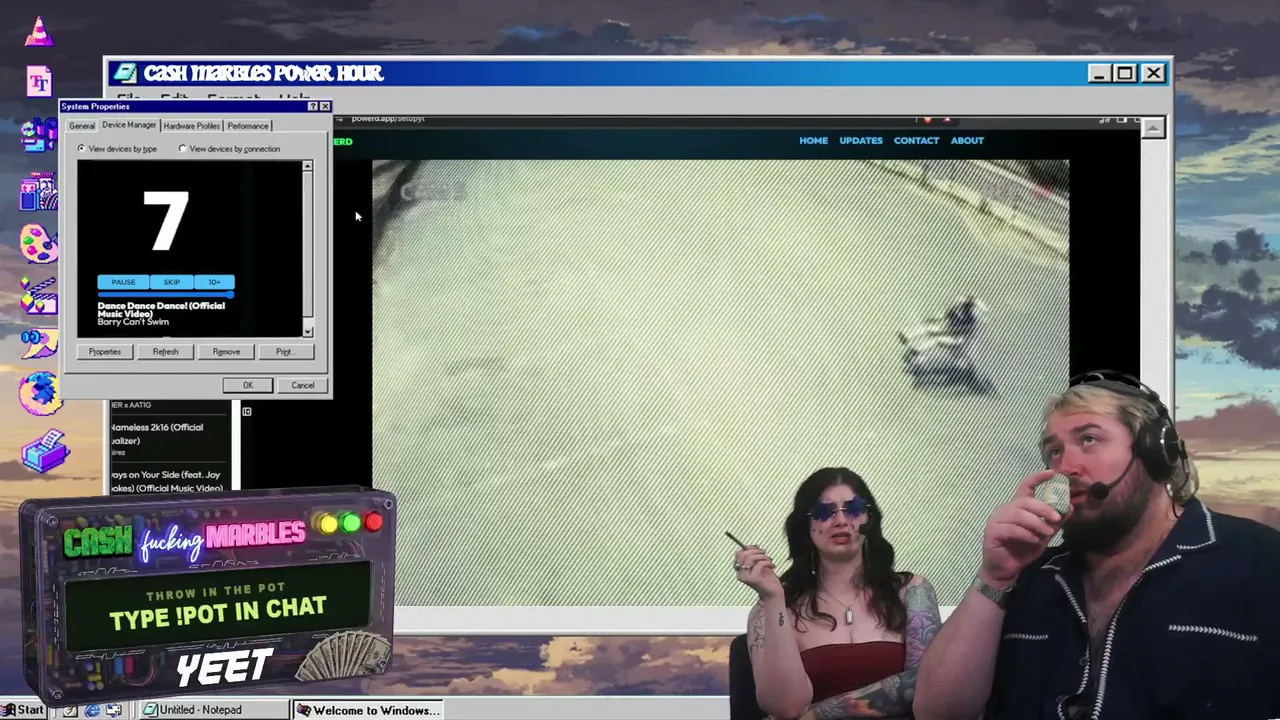The height and width of the screenshot is (720, 1280).
Task: Switch to the Performance tab
Action: (247, 126)
